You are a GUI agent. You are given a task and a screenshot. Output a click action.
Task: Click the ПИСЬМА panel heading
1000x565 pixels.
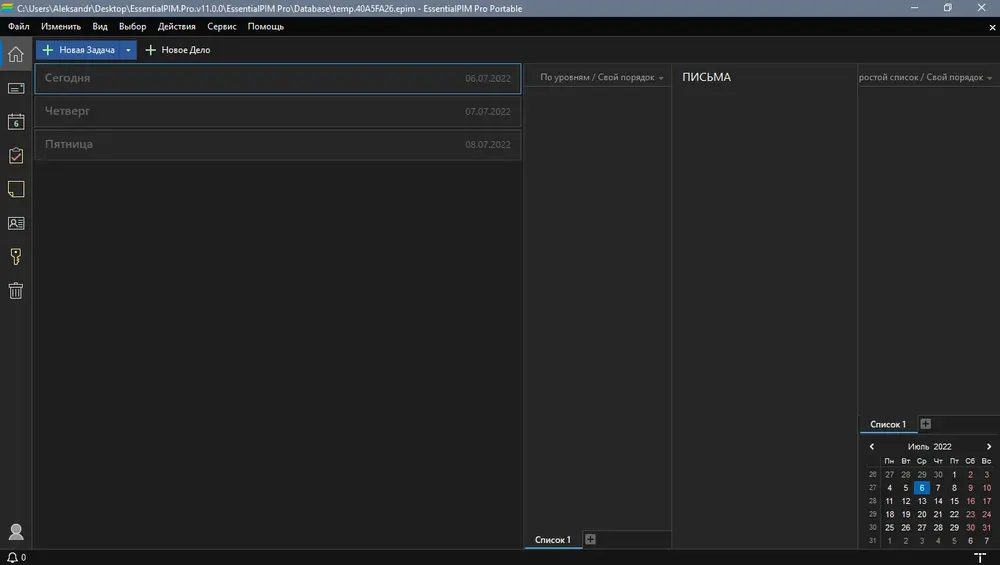[x=707, y=77]
